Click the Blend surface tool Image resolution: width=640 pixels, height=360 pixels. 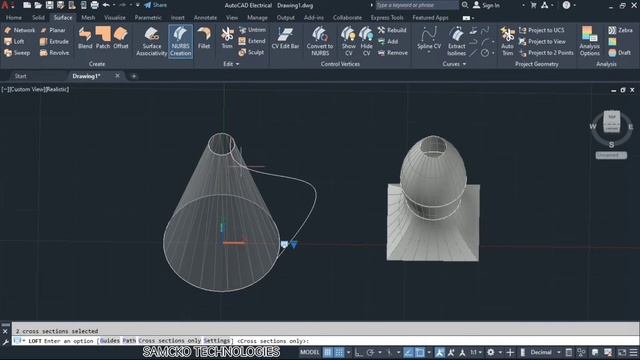pos(85,38)
